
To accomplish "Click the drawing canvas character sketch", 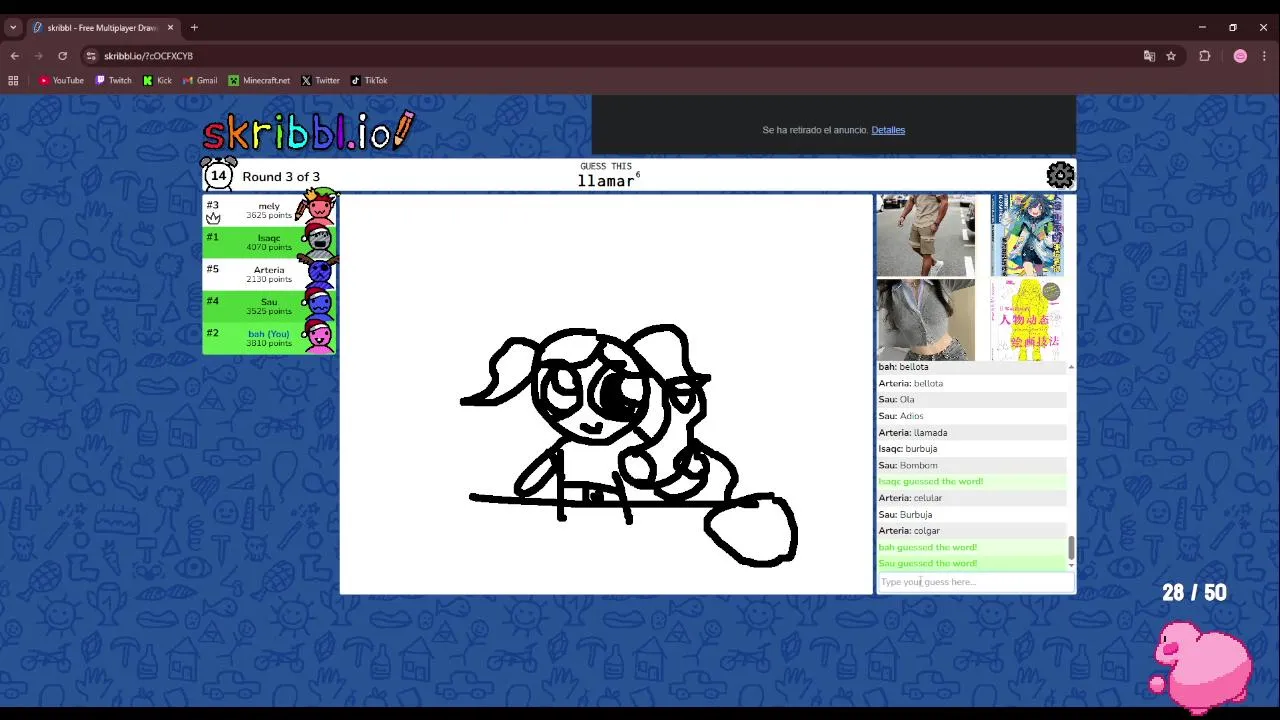I will coord(628,444).
